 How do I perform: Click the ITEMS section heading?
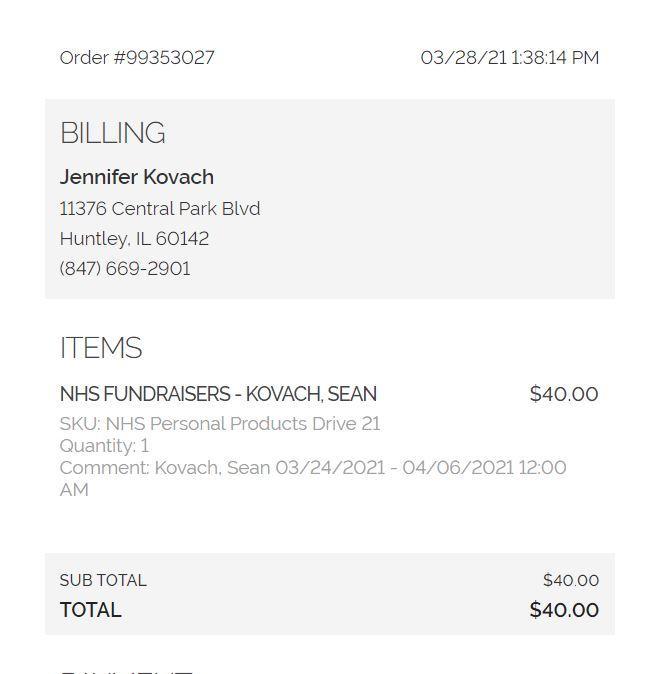point(101,348)
